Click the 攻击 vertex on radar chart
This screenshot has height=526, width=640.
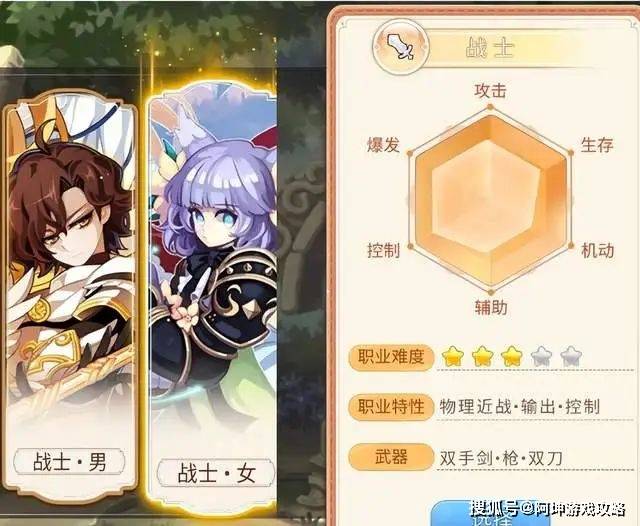point(490,108)
